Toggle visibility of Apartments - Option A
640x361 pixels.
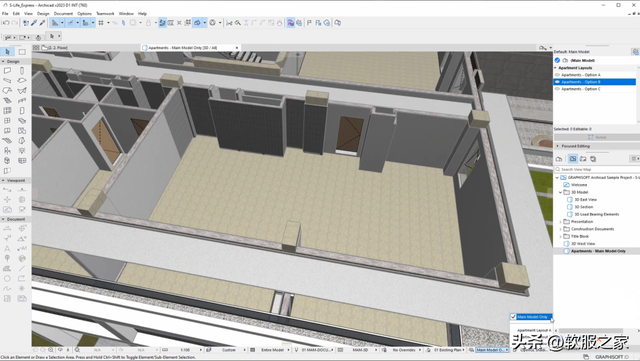557,75
